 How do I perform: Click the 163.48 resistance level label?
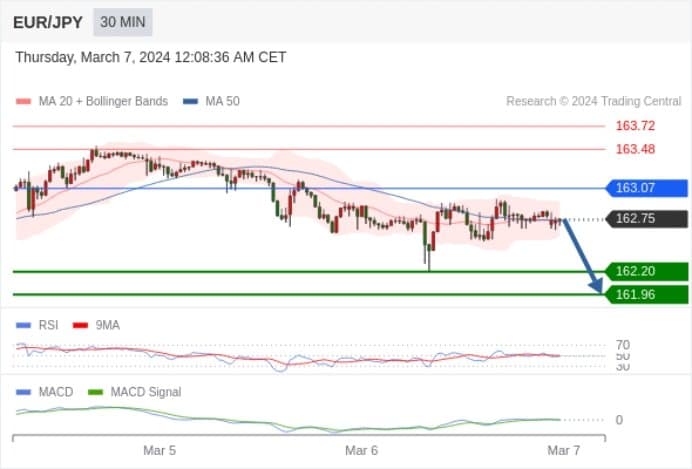click(x=636, y=149)
